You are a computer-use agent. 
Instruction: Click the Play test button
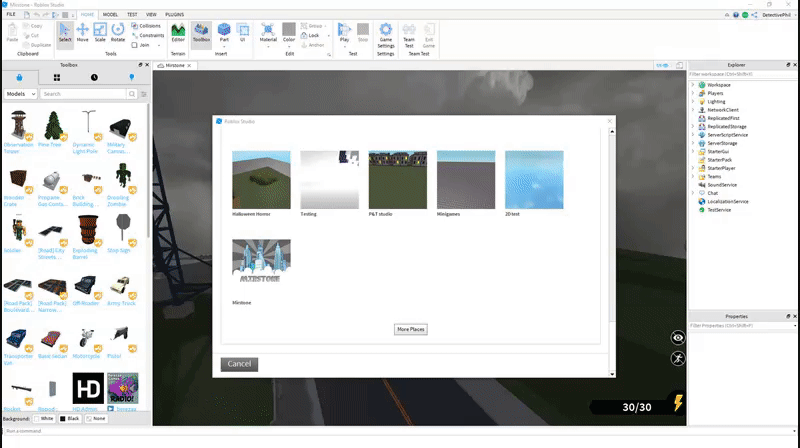[x=344, y=33]
